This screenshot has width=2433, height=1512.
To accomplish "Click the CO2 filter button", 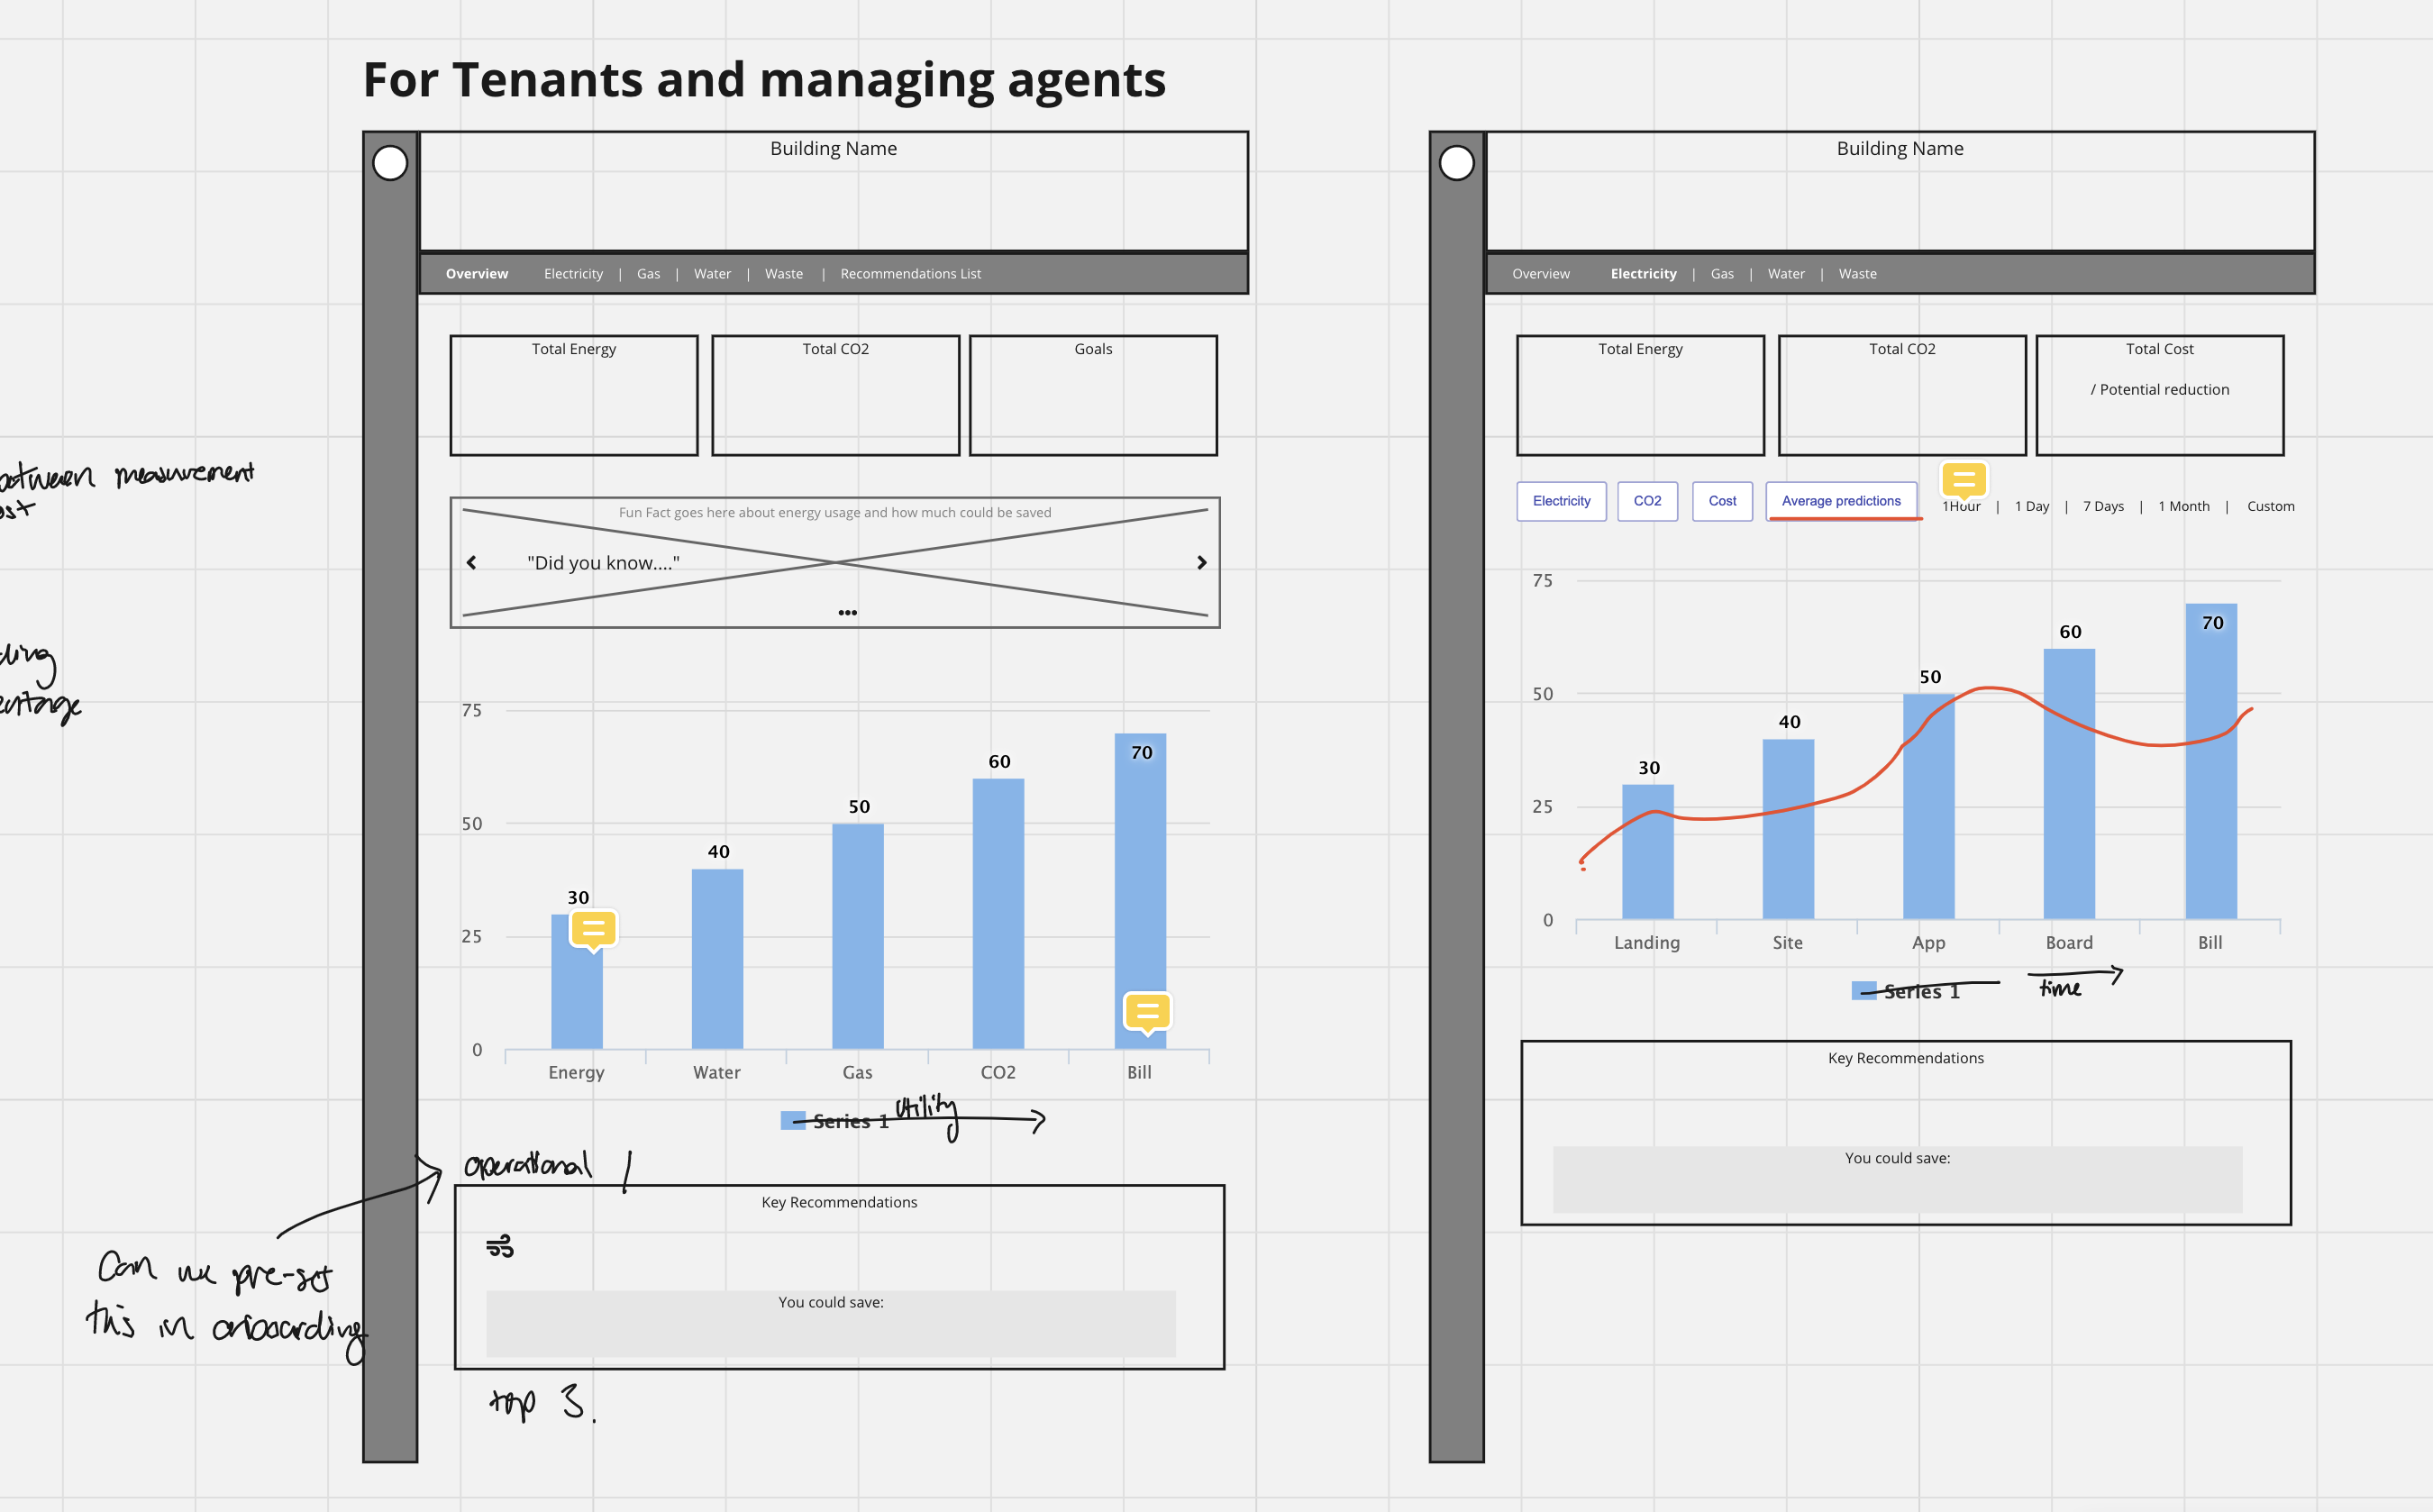I will pyautogui.click(x=1647, y=501).
